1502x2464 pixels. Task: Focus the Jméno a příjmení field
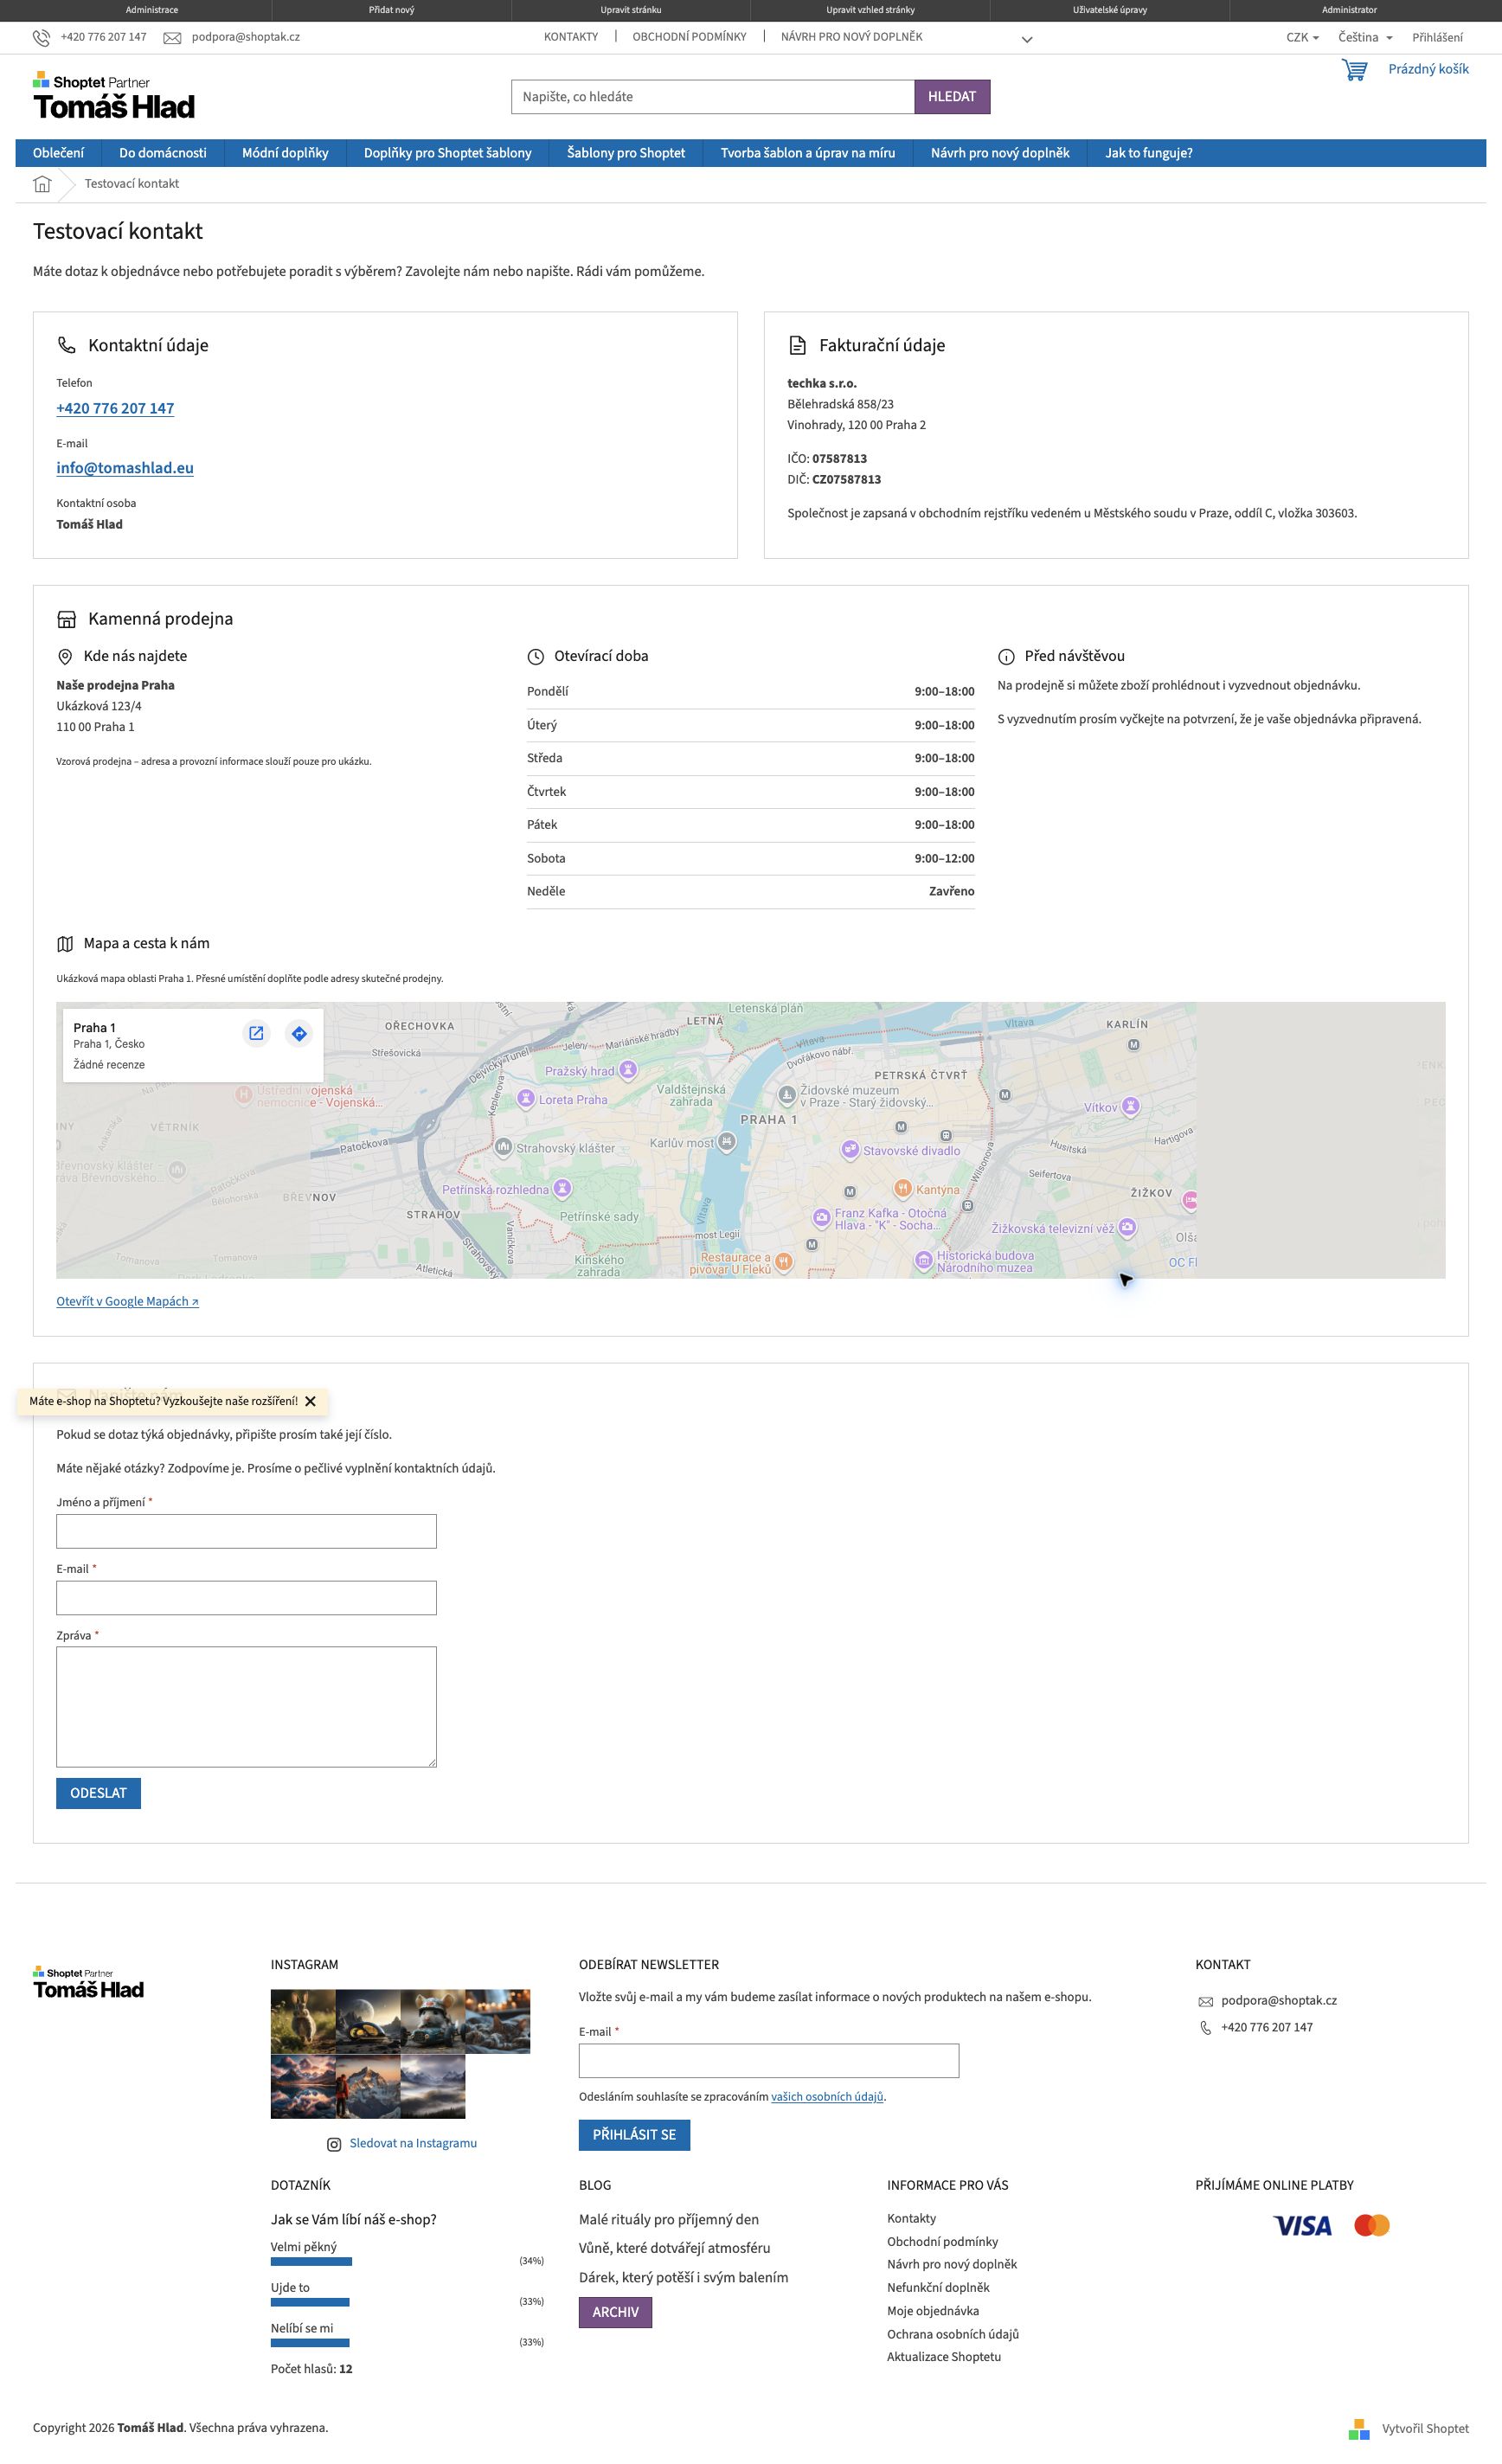tap(246, 1531)
